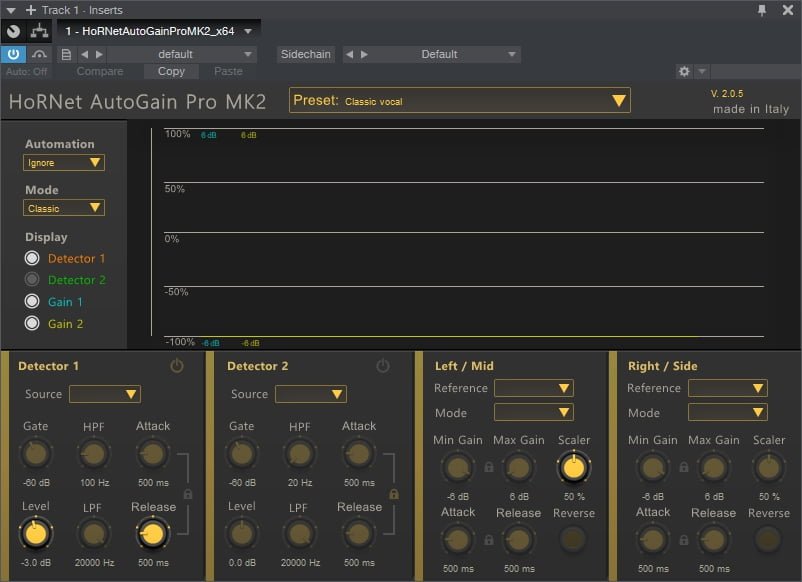Open Detector 1 Source dropdown
The height and width of the screenshot is (582, 802).
coord(105,394)
